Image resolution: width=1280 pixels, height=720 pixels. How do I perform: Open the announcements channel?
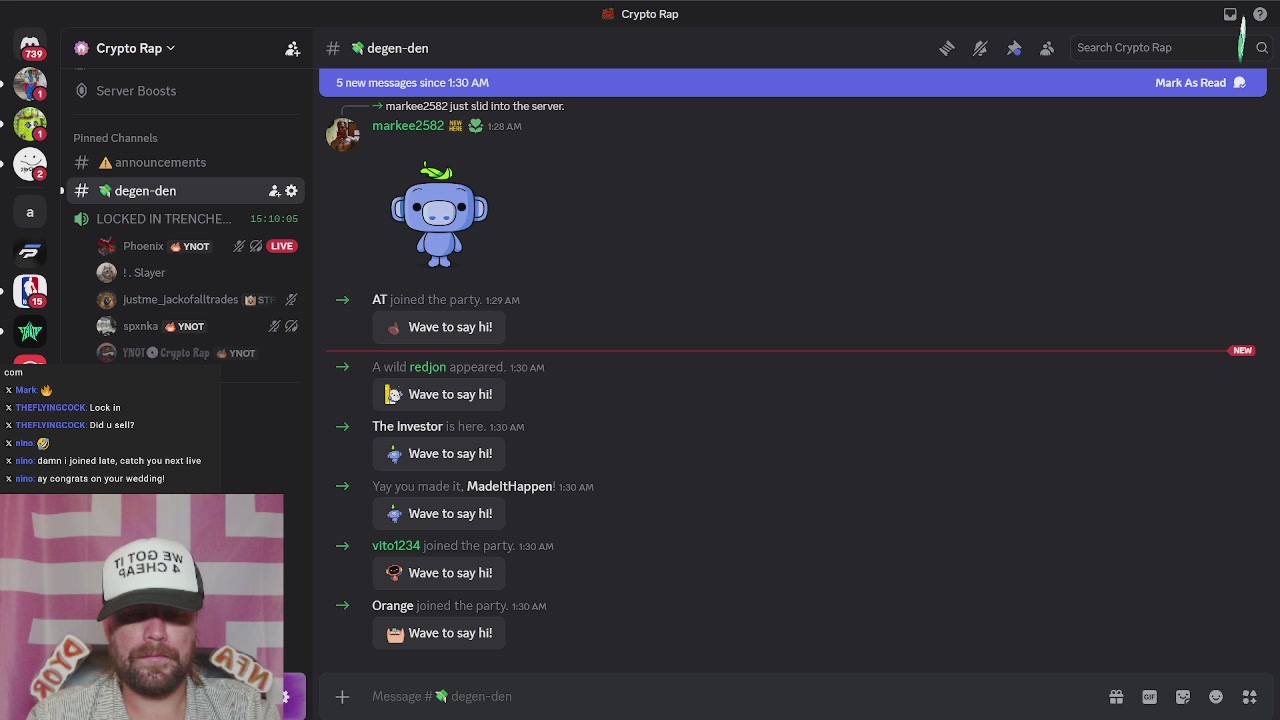[x=185, y=163]
